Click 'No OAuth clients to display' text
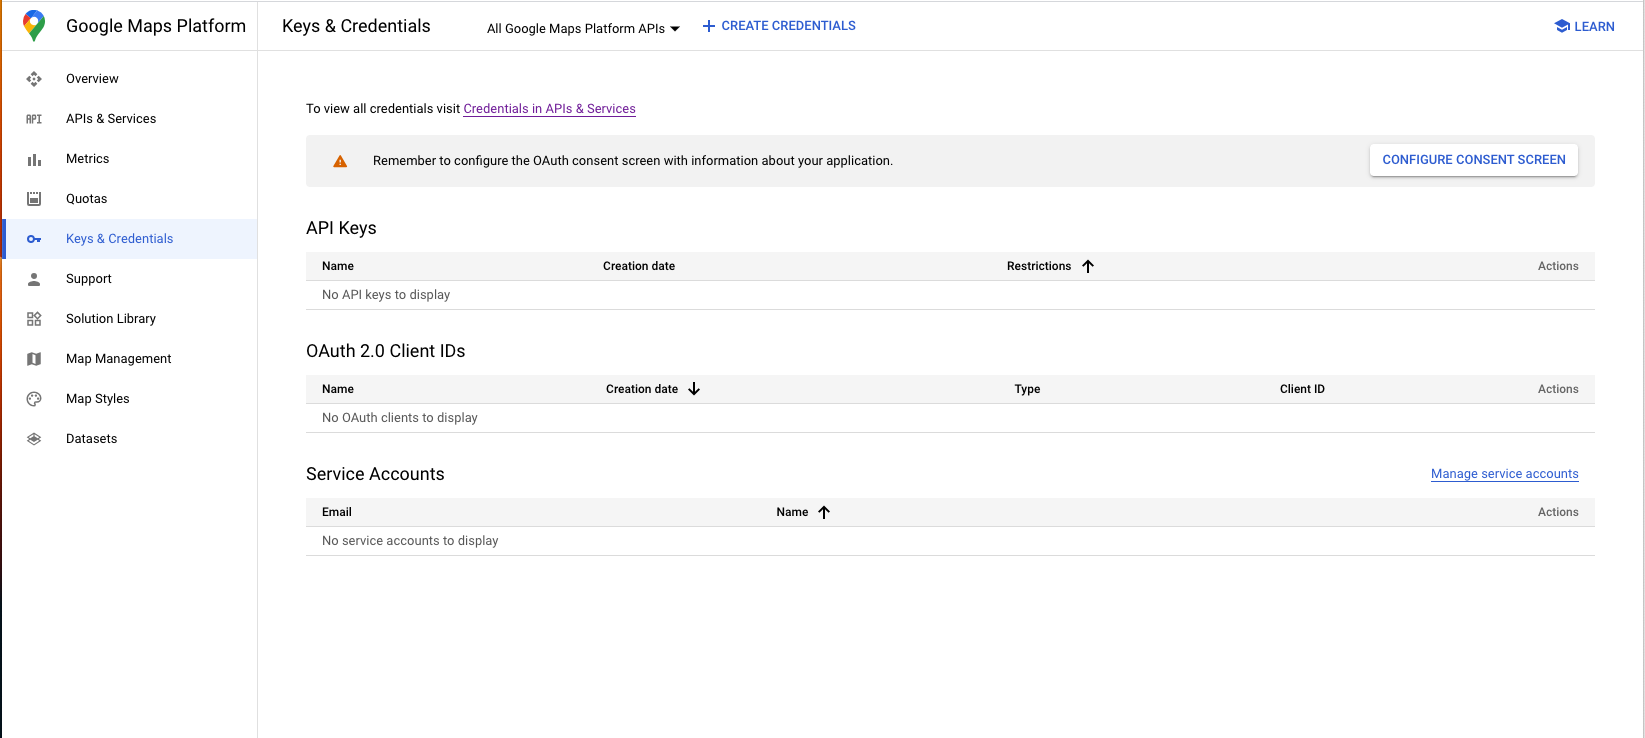The height and width of the screenshot is (738, 1645). (x=400, y=418)
